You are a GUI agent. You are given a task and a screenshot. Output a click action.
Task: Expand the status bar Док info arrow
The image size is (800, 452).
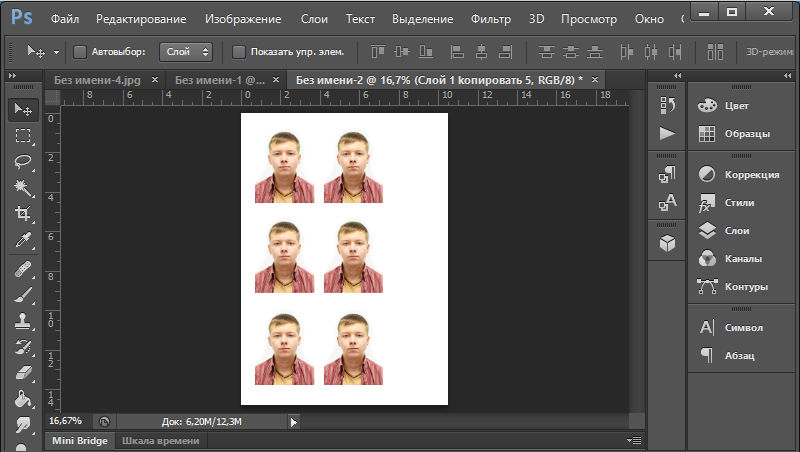click(x=293, y=422)
